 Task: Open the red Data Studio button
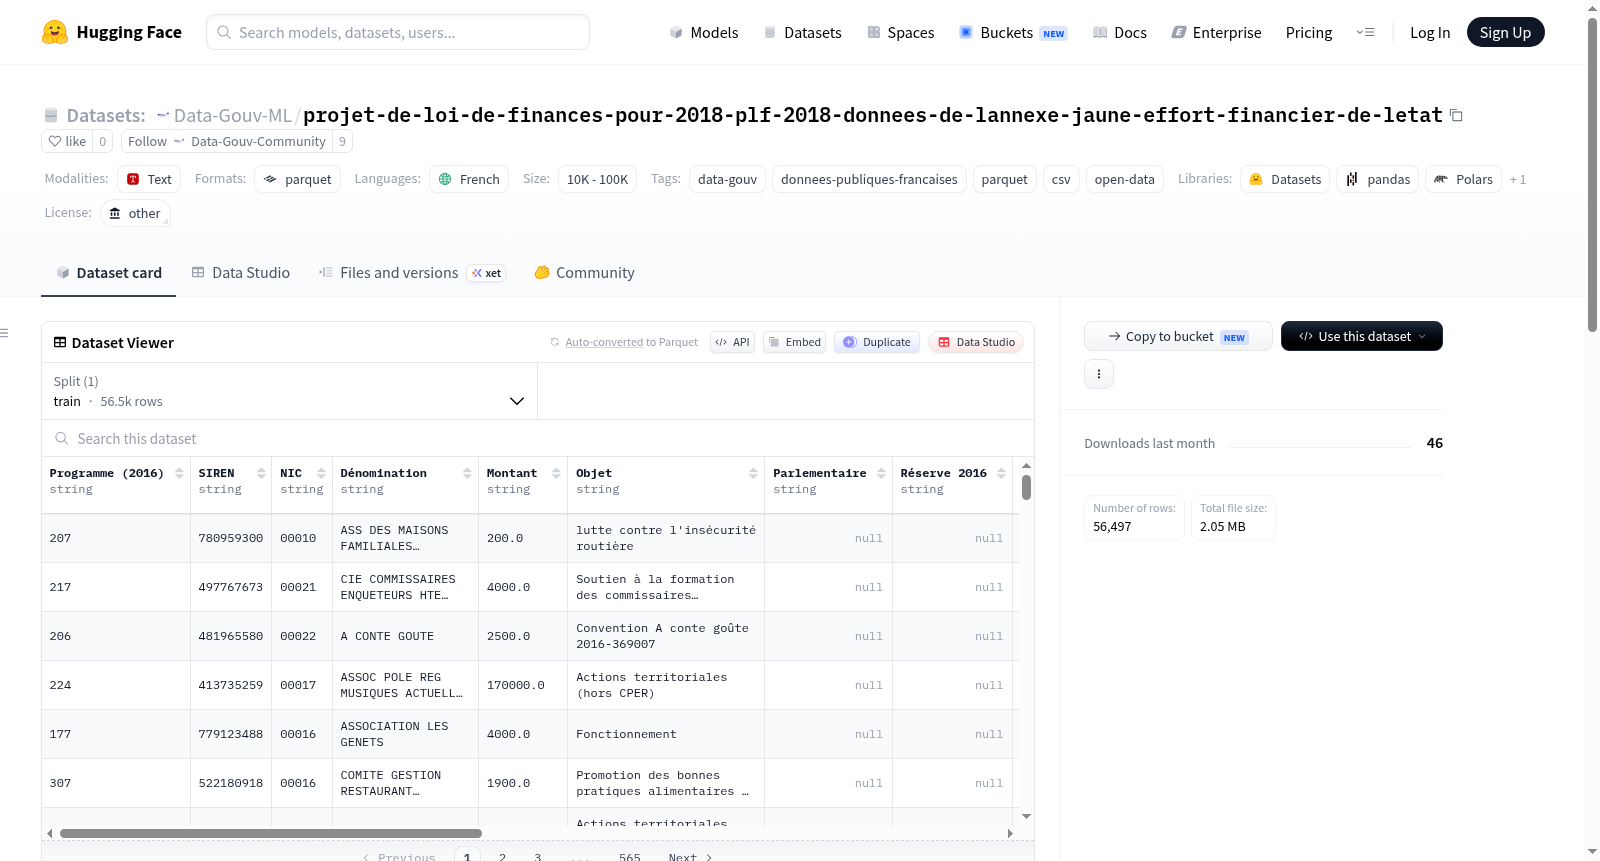pyautogui.click(x=976, y=342)
